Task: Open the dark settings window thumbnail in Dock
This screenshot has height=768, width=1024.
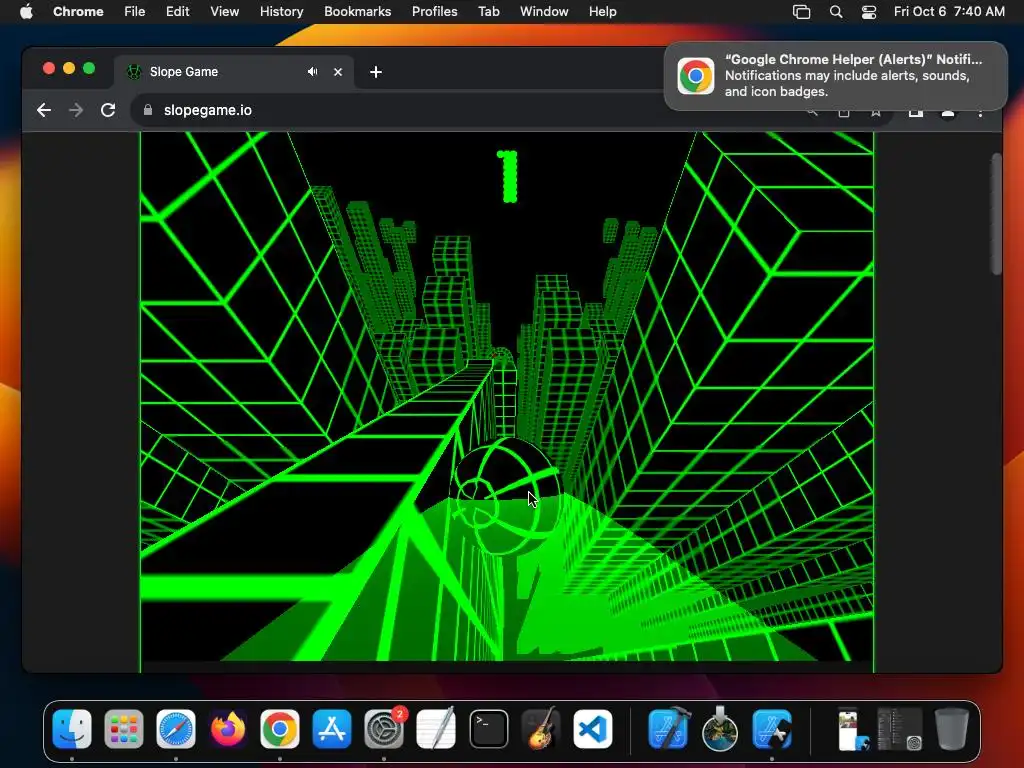Action: (x=900, y=729)
